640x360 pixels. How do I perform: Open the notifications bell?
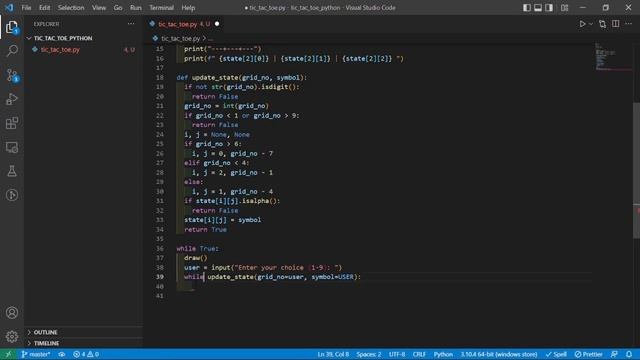[629, 354]
